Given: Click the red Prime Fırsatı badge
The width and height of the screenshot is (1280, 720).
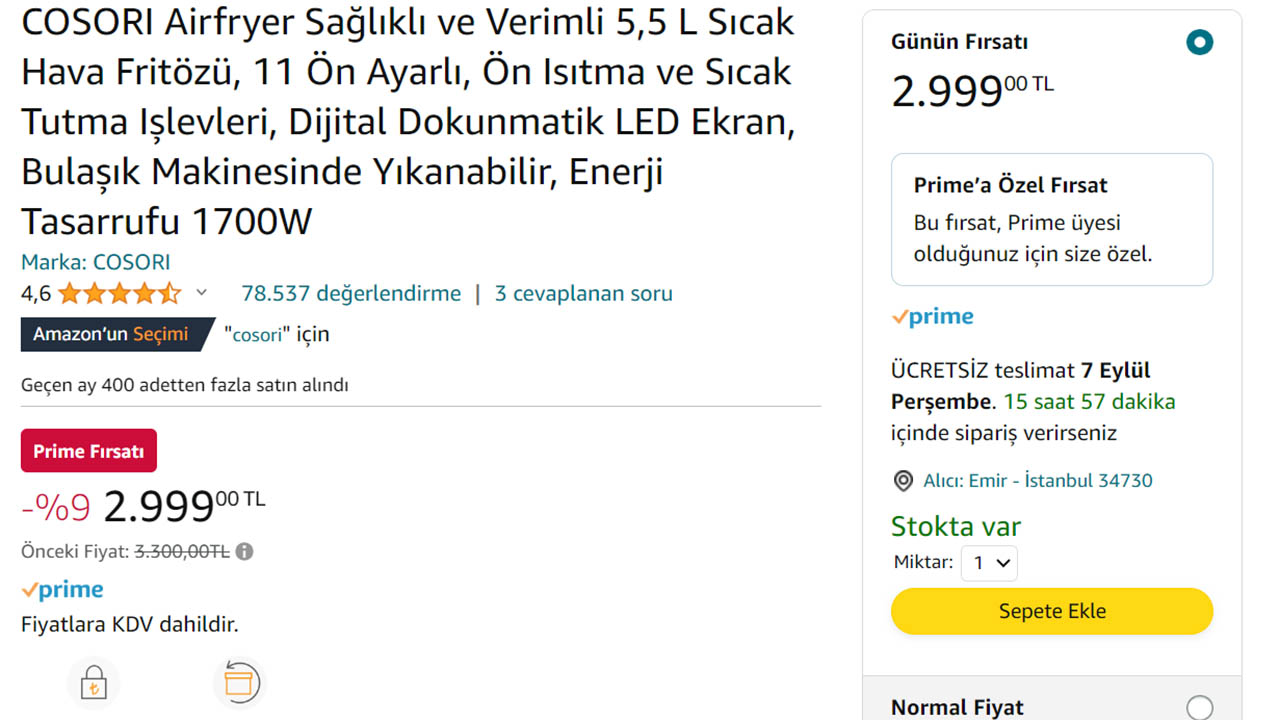Looking at the screenshot, I should point(89,451).
